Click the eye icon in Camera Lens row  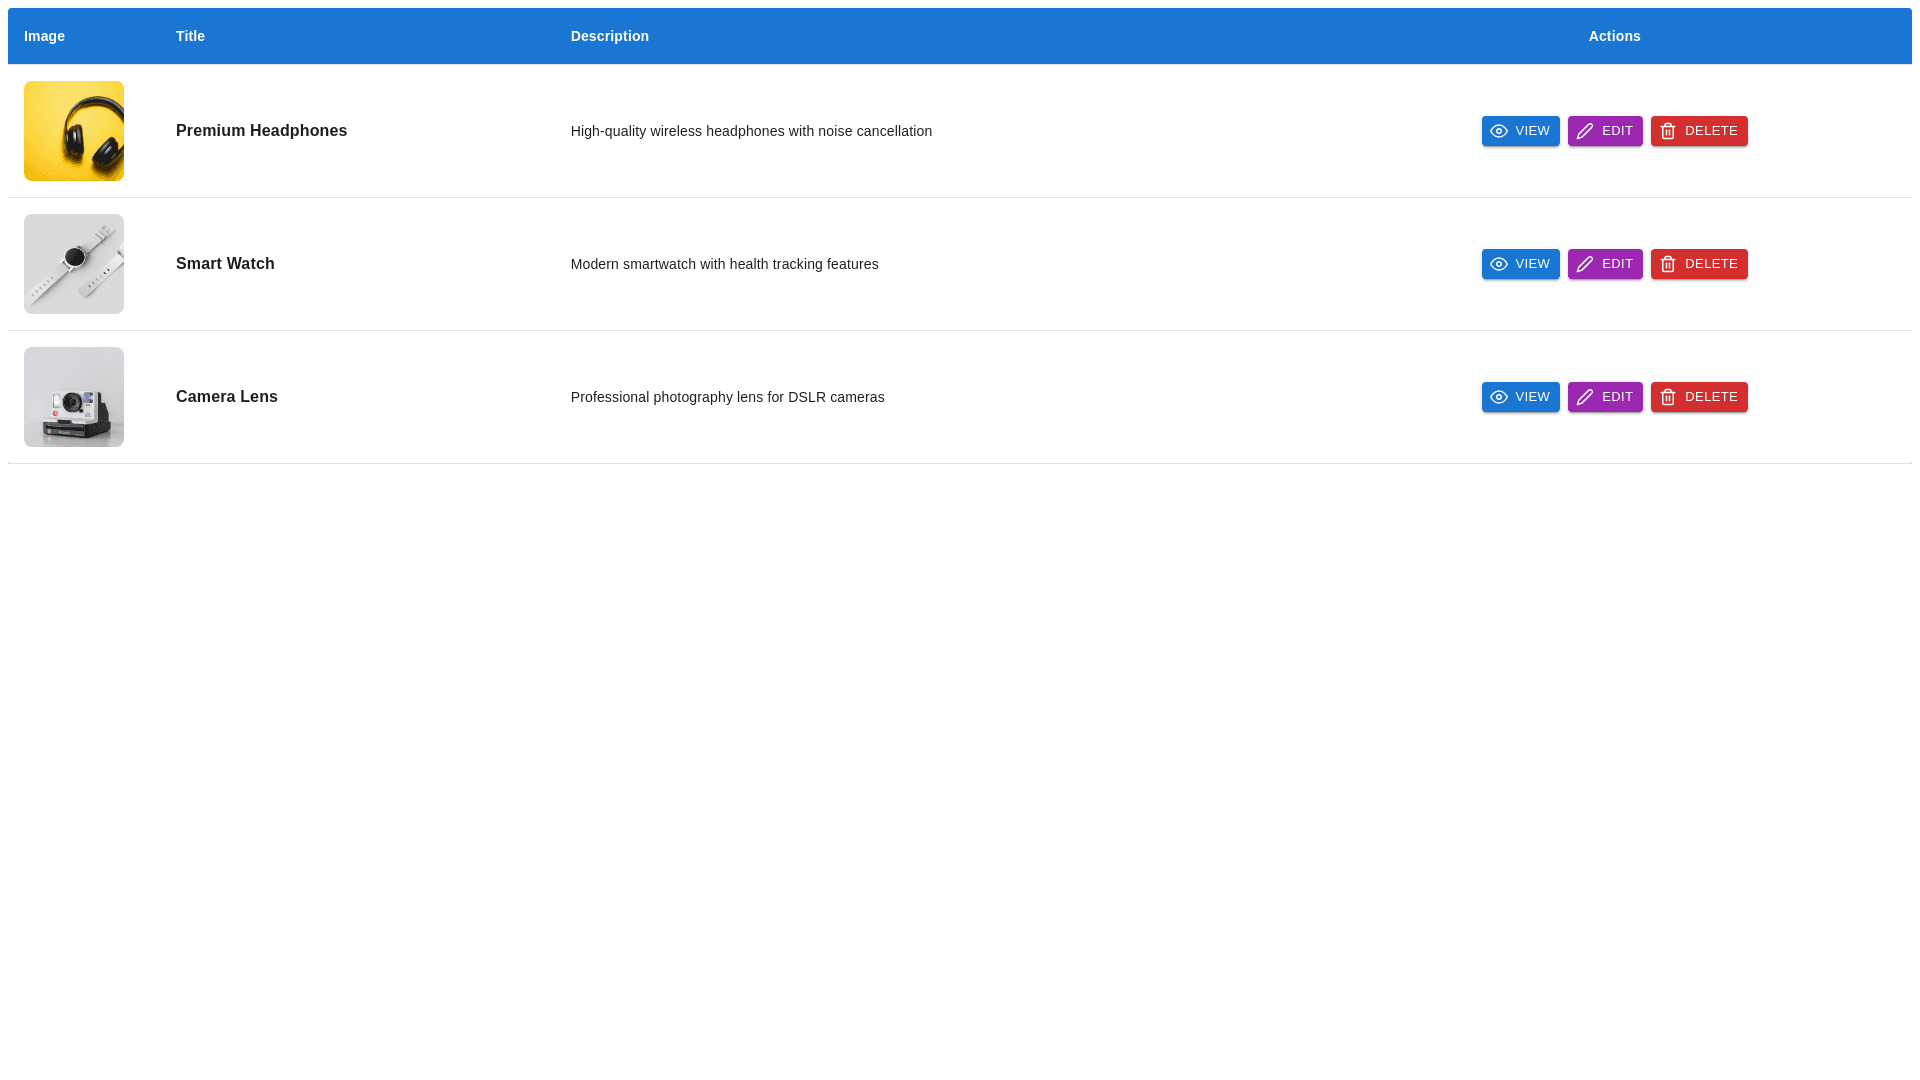coord(1499,397)
